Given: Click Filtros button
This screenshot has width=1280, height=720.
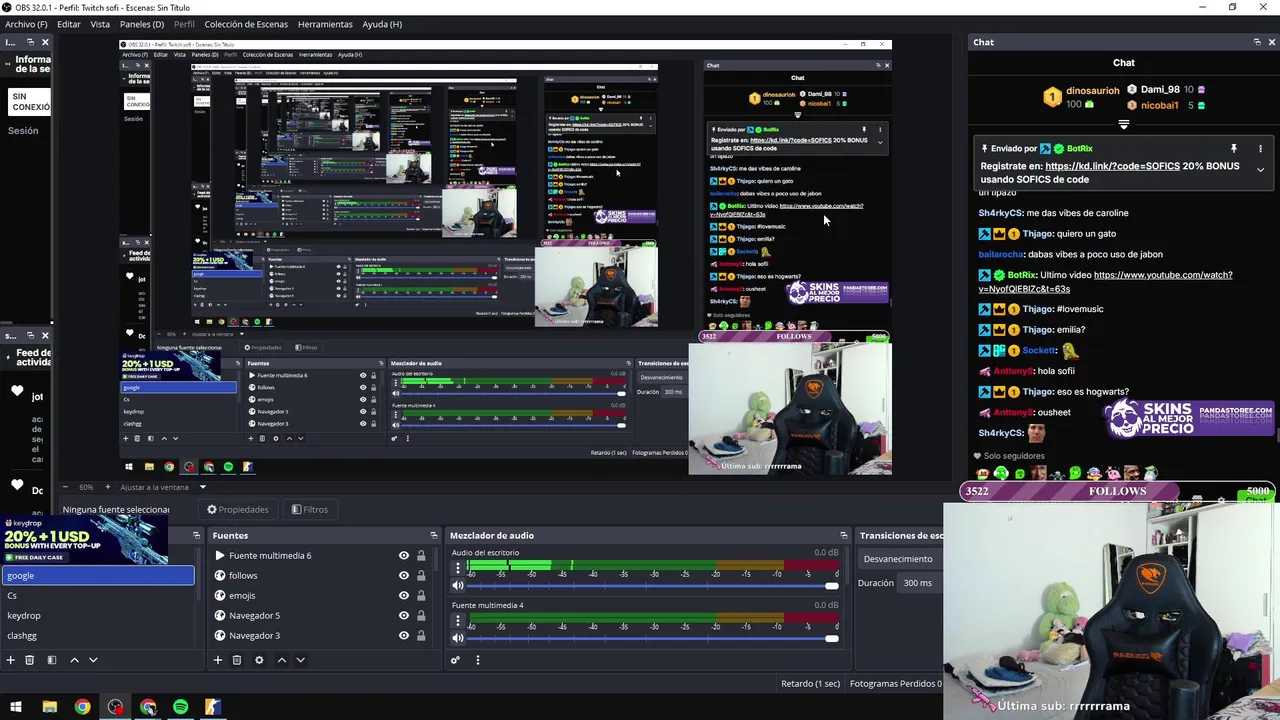Looking at the screenshot, I should [310, 510].
